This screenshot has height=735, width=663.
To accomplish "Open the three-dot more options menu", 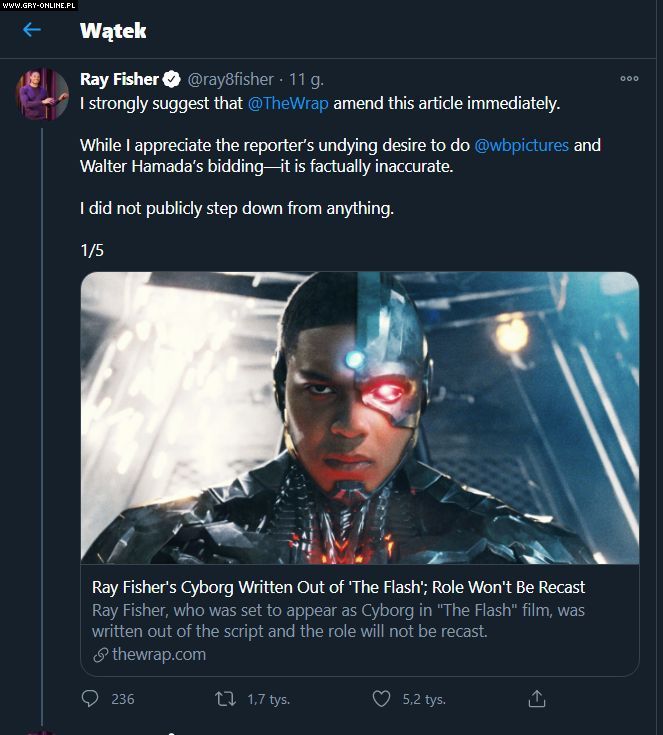I will (x=629, y=78).
